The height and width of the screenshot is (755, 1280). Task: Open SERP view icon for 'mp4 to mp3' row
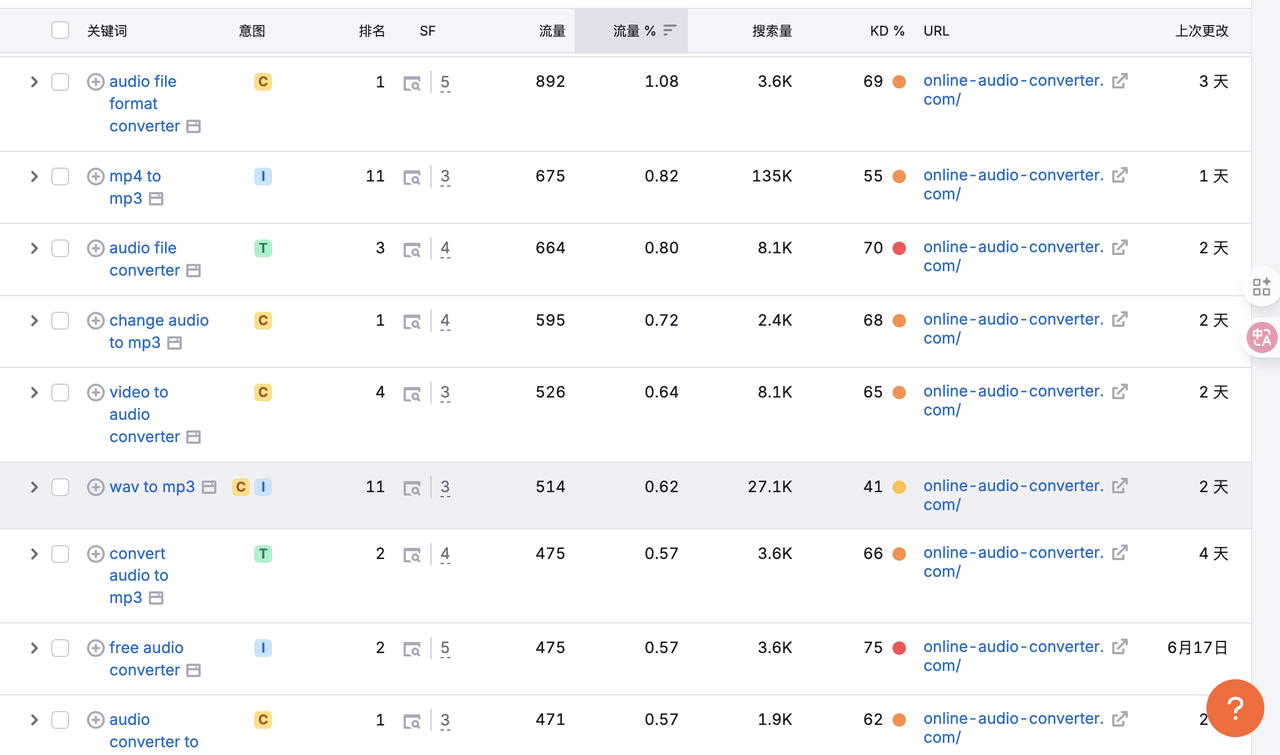[x=412, y=177]
